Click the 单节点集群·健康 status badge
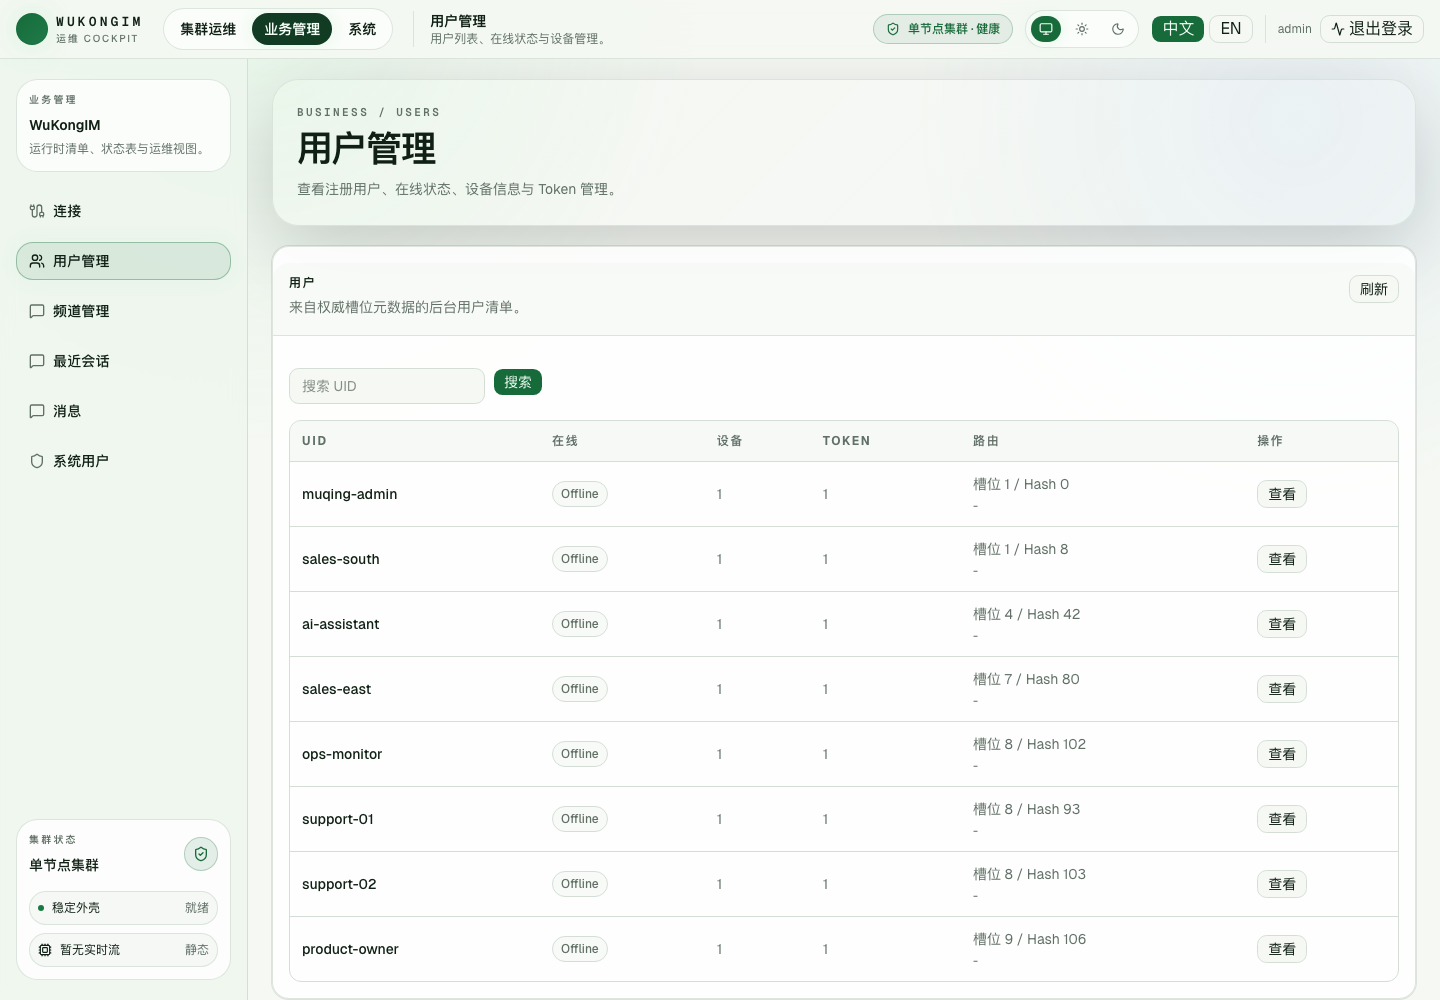 943,29
